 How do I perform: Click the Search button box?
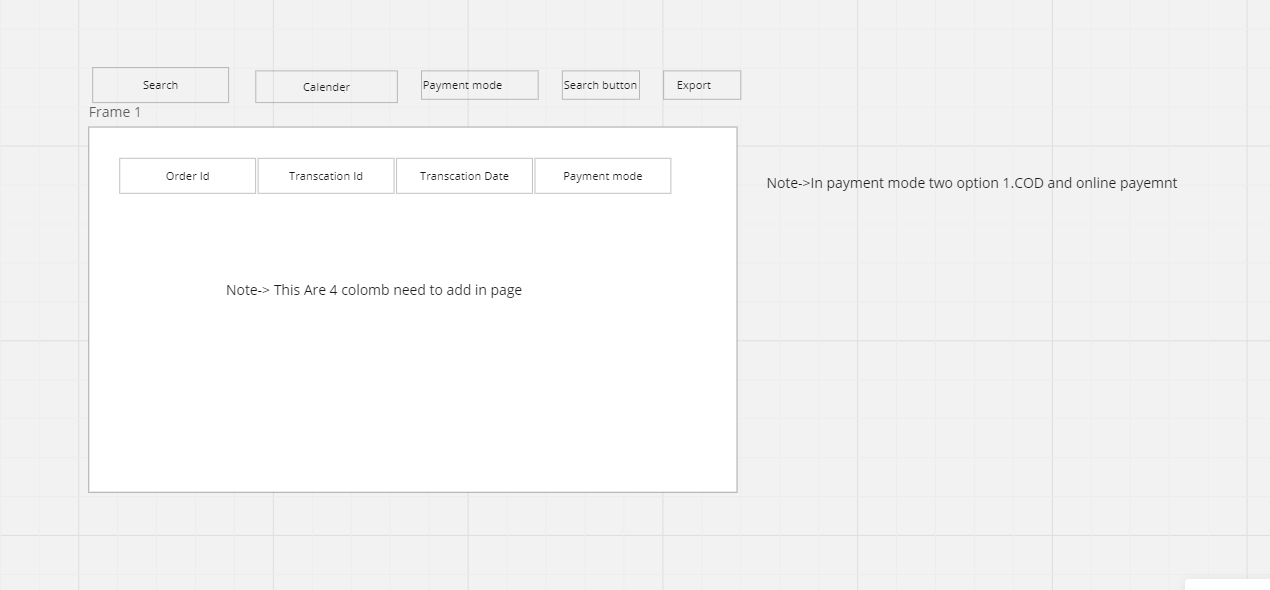coord(600,85)
